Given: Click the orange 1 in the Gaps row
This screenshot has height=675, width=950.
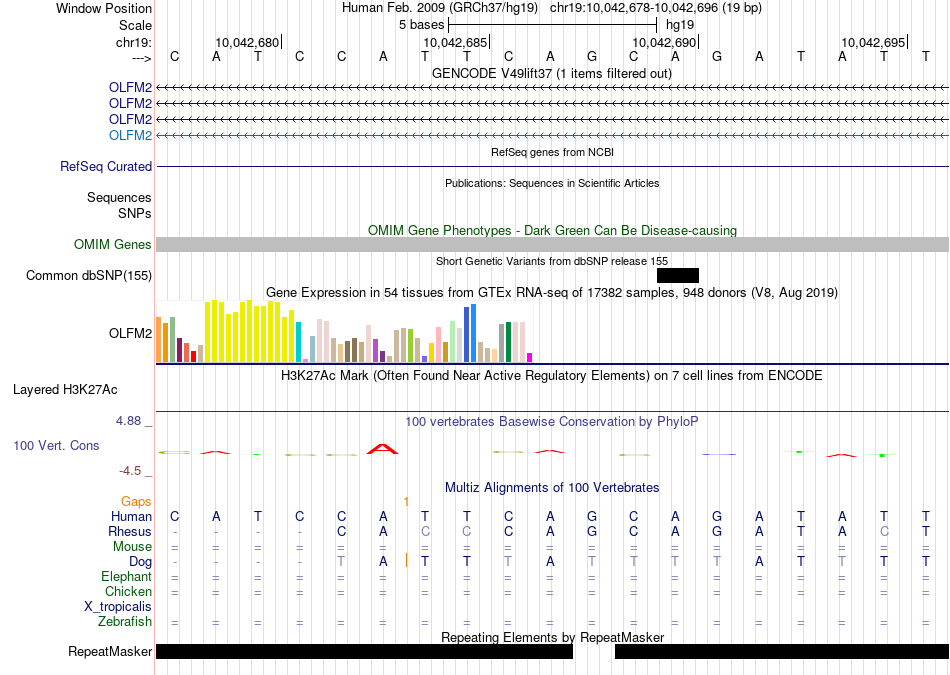Looking at the screenshot, I should coord(407,501).
